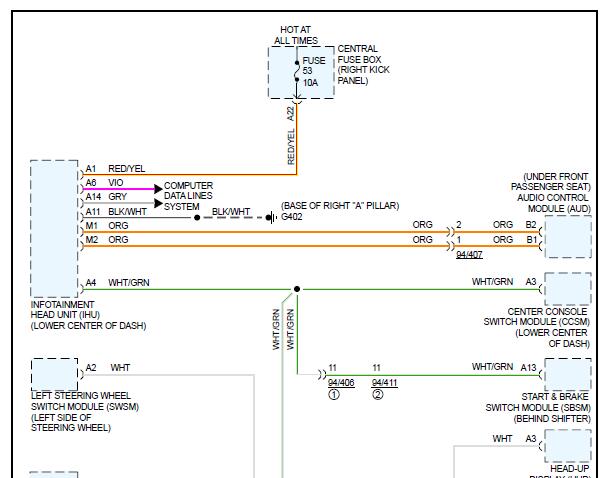Select the Start & Brake Switch Module box

click(x=568, y=374)
